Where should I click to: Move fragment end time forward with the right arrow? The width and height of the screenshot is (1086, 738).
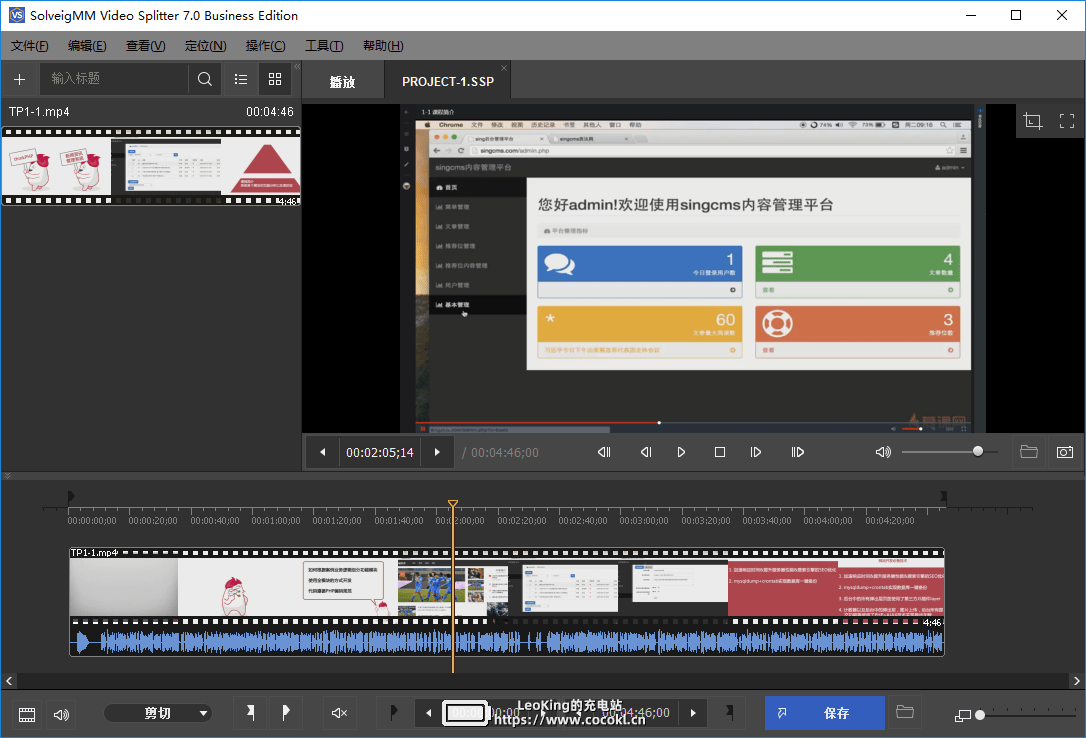693,713
